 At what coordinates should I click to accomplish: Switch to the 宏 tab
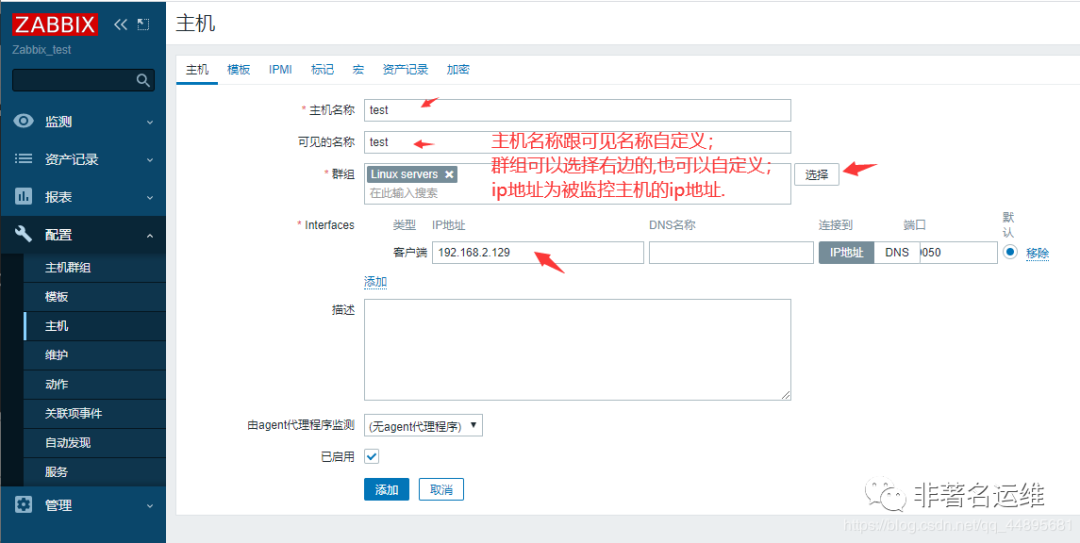(358, 70)
